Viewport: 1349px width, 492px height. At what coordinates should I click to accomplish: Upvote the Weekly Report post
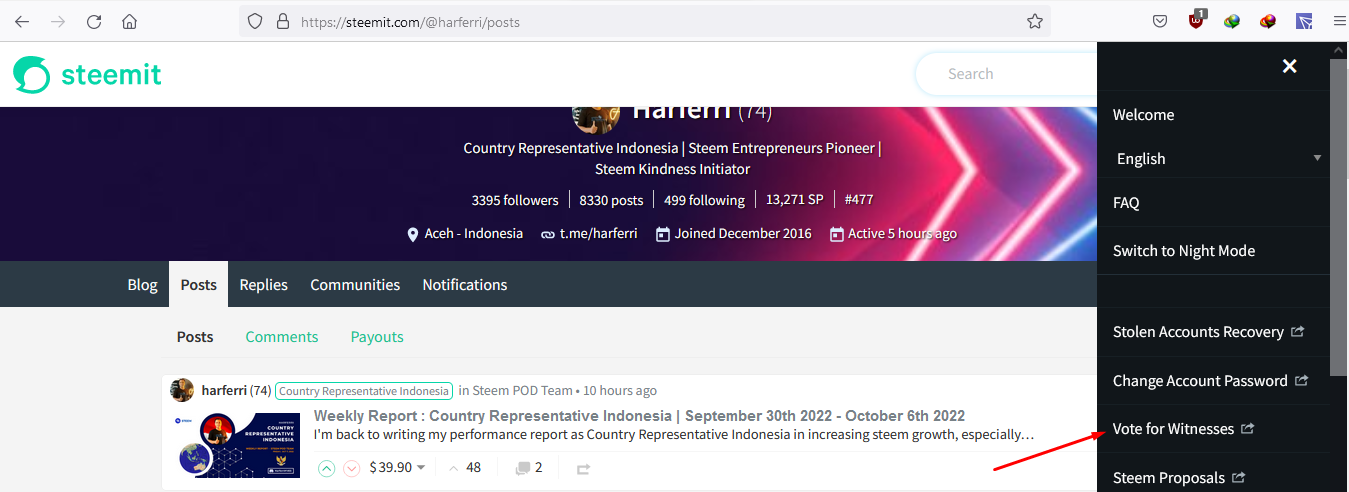tap(327, 468)
